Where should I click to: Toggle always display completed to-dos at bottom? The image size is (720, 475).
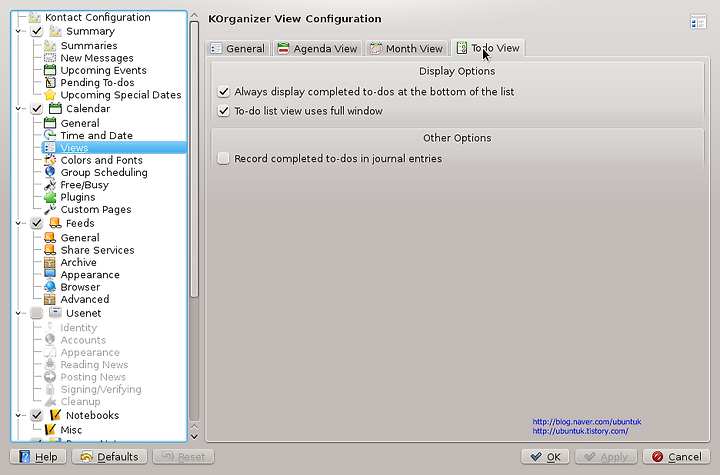(x=223, y=91)
